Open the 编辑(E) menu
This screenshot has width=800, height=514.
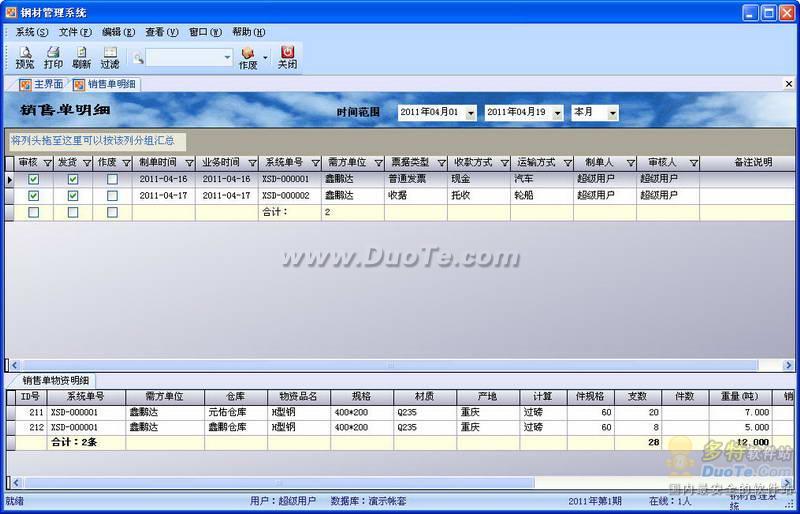119,32
